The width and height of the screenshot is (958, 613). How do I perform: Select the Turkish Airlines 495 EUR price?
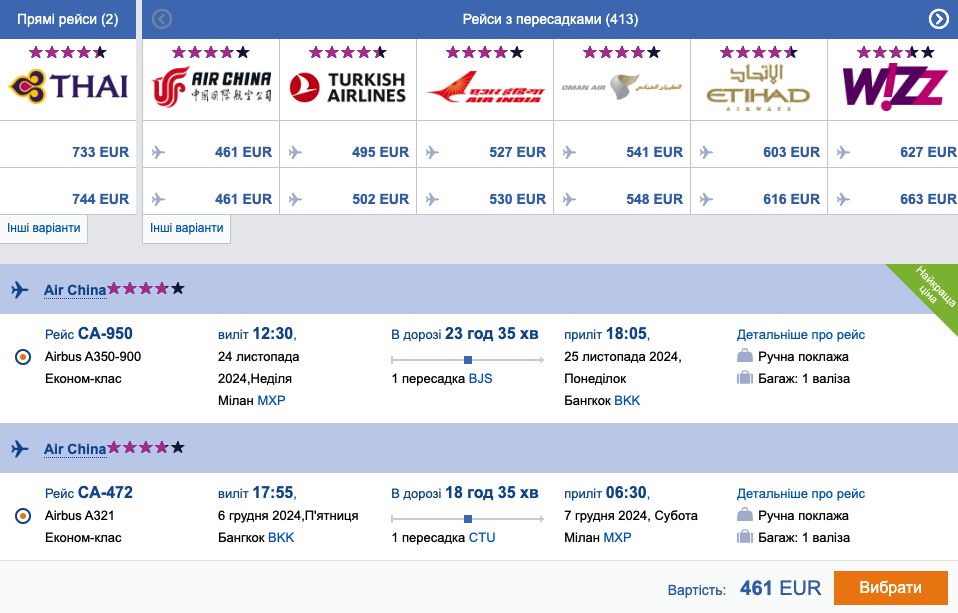click(x=380, y=152)
